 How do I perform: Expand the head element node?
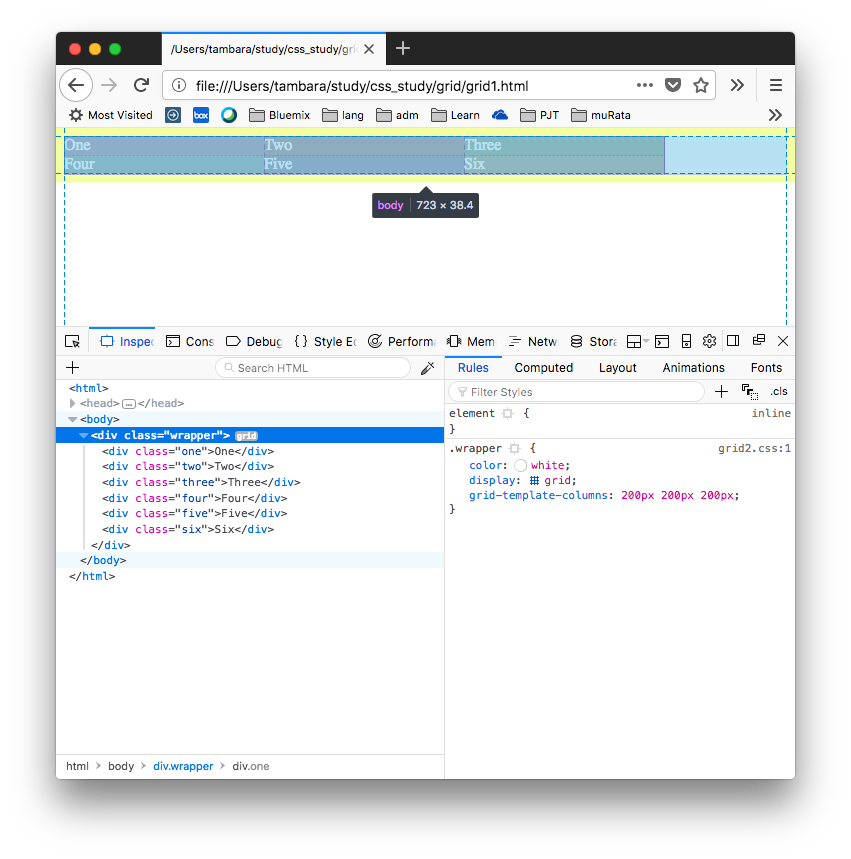coord(72,403)
